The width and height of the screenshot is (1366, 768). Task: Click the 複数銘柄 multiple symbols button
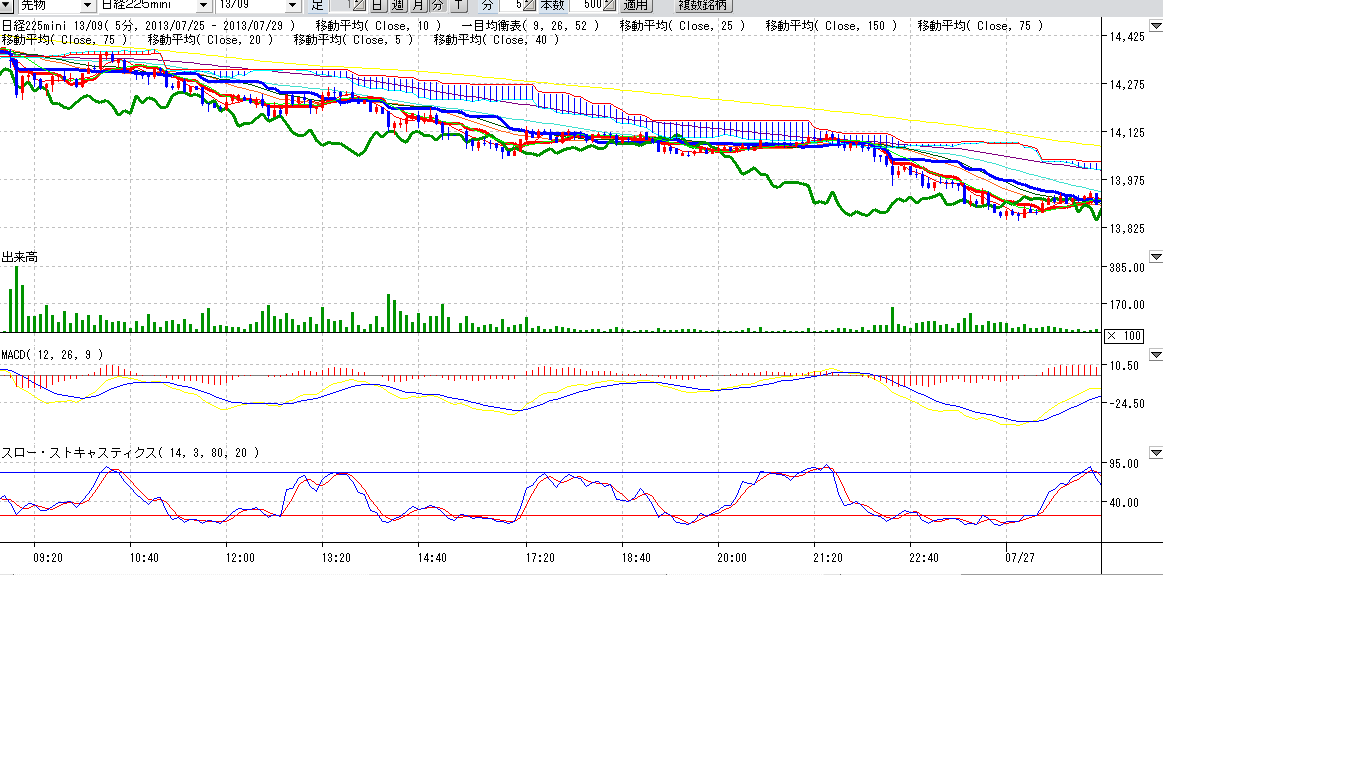[x=703, y=5]
